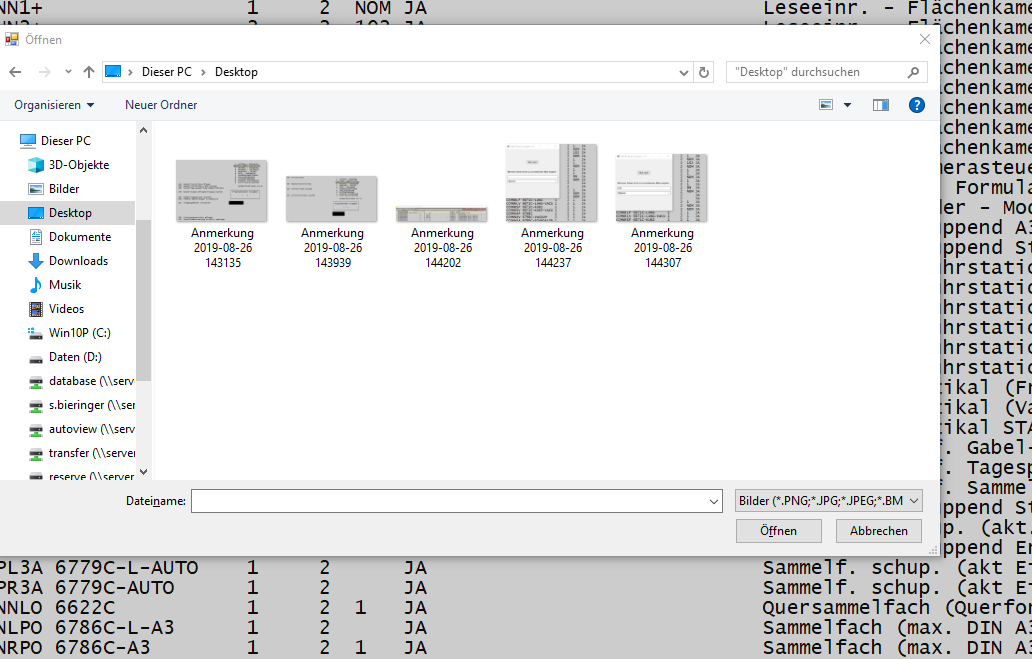
Task: Click the Desktop search input field
Action: click(x=815, y=72)
